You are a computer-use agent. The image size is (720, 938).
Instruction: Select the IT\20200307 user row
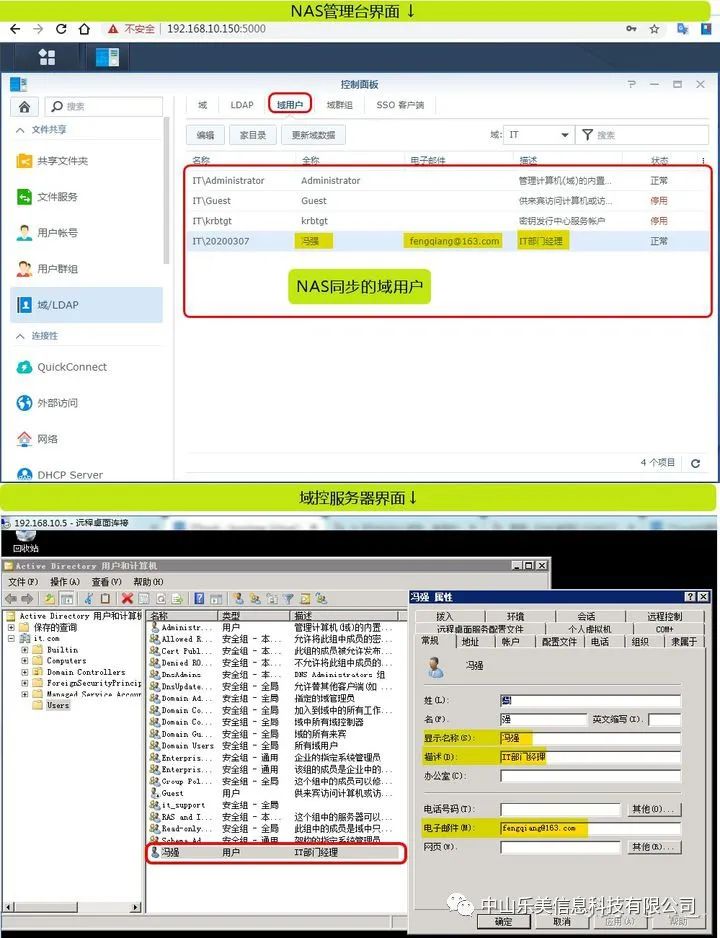coord(447,241)
